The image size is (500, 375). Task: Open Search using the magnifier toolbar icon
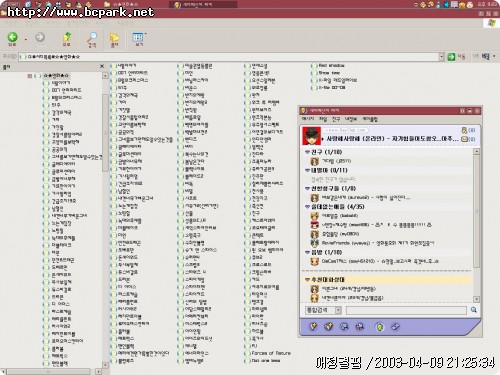(92, 39)
